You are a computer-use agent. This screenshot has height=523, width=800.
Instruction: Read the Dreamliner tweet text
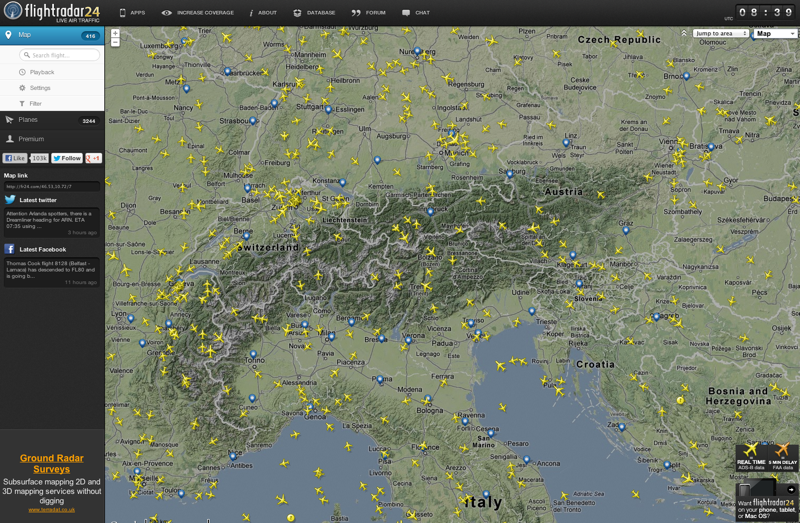click(49, 220)
